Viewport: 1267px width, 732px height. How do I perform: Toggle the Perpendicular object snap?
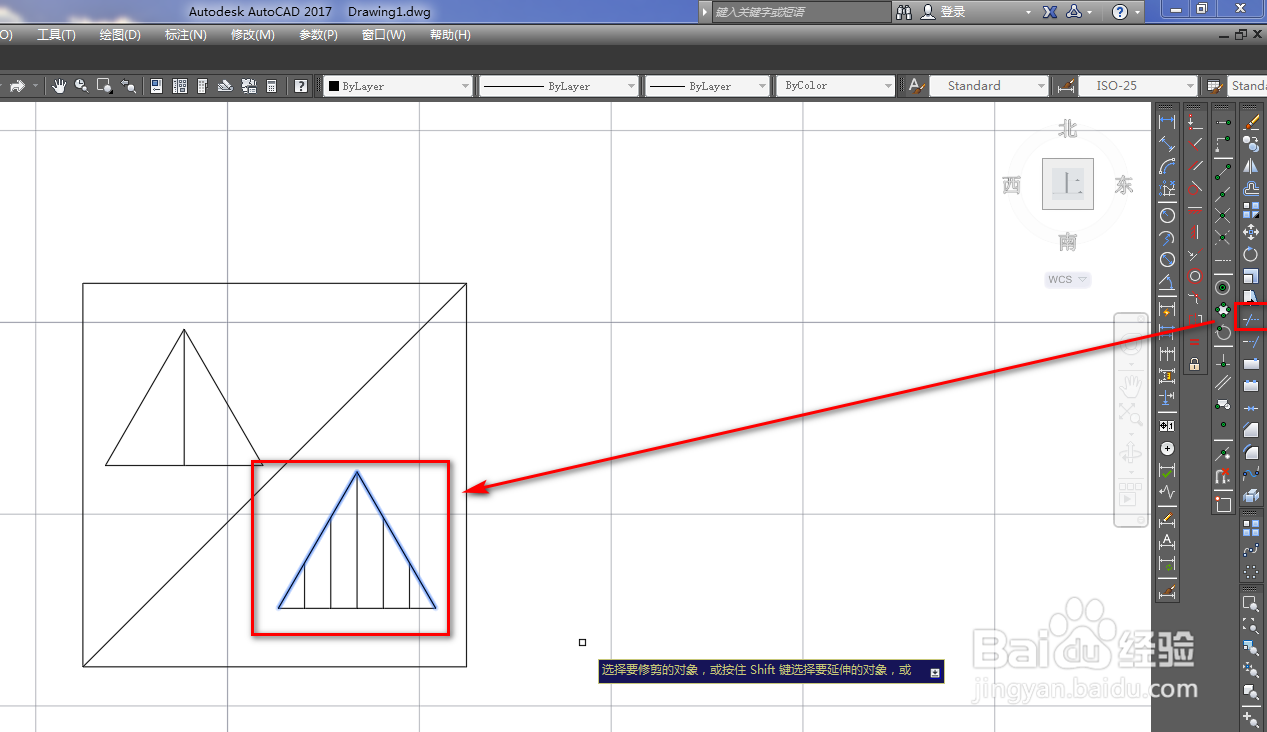click(1223, 360)
